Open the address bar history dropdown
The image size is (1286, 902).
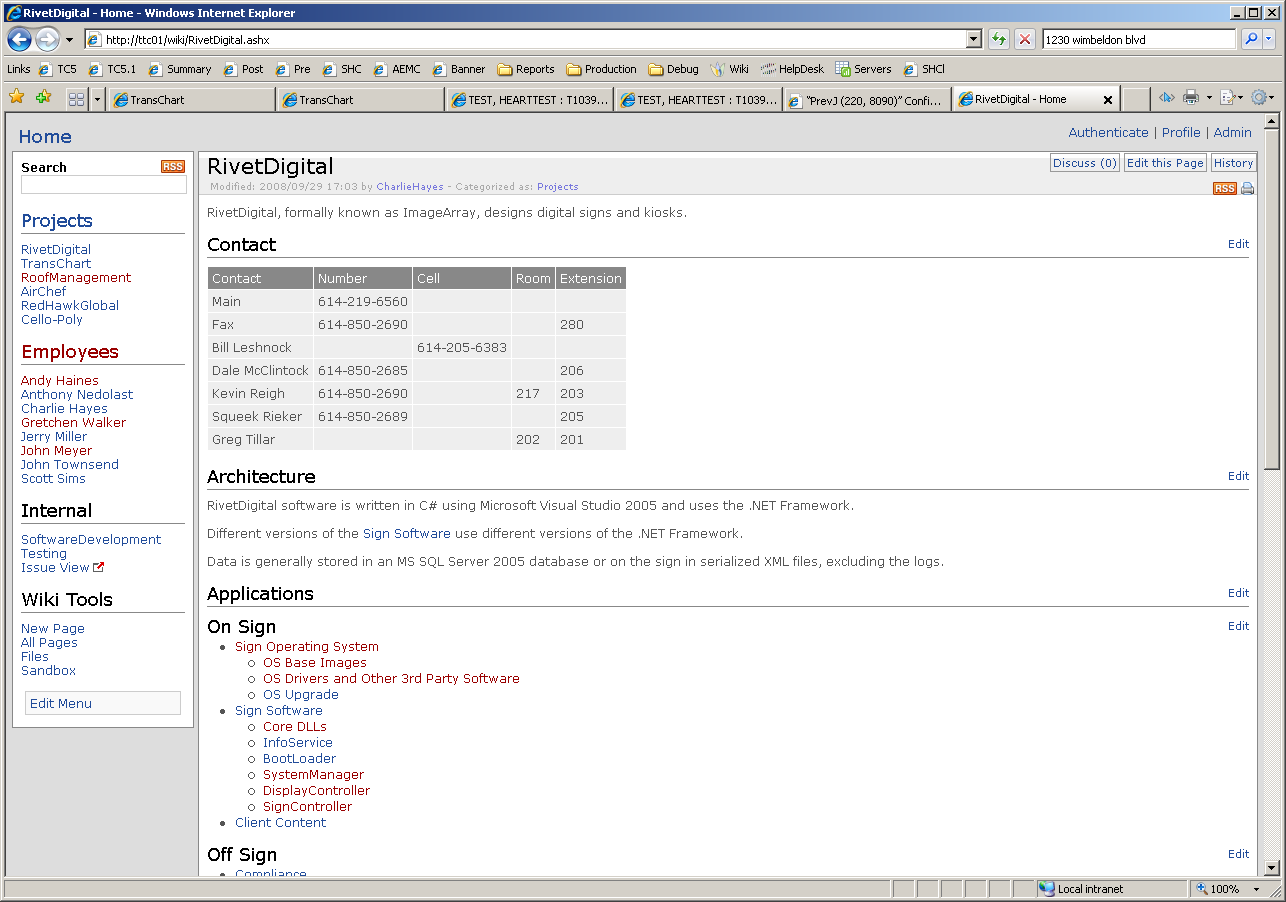974,40
